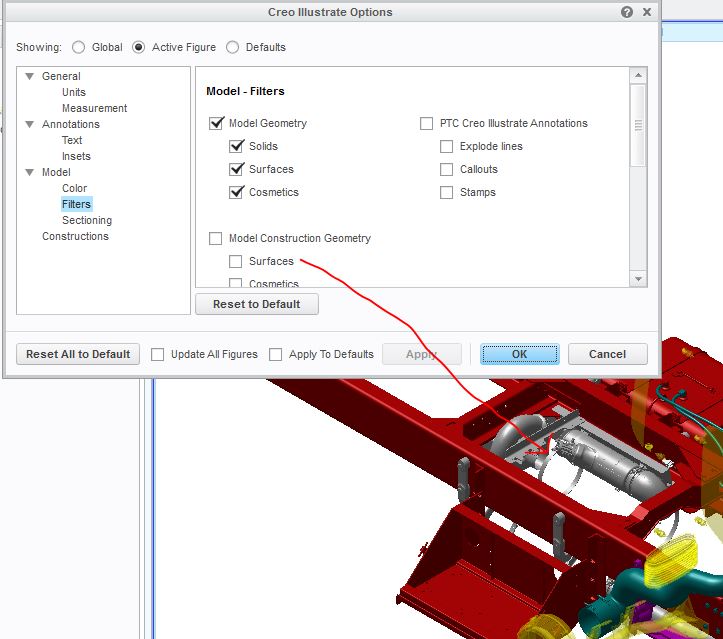Select the Global radio button

click(x=78, y=47)
